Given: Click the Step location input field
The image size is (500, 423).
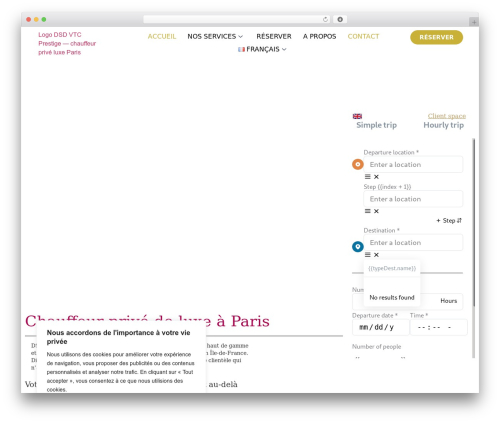Looking at the screenshot, I should pos(413,199).
